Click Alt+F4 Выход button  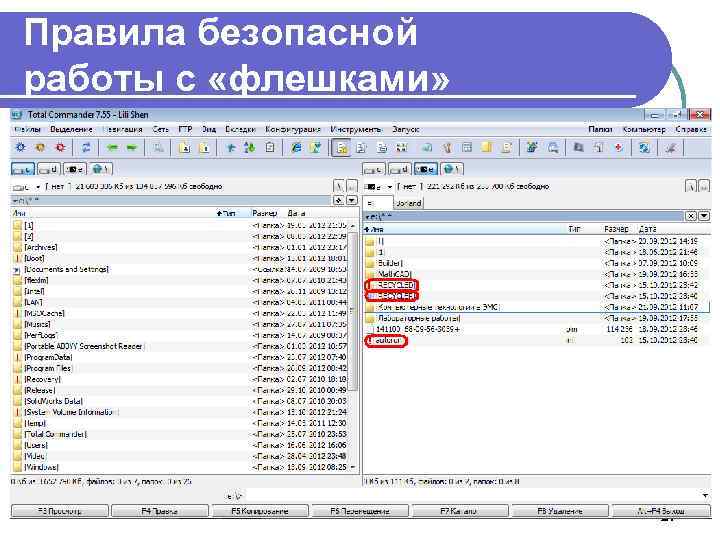point(661,511)
